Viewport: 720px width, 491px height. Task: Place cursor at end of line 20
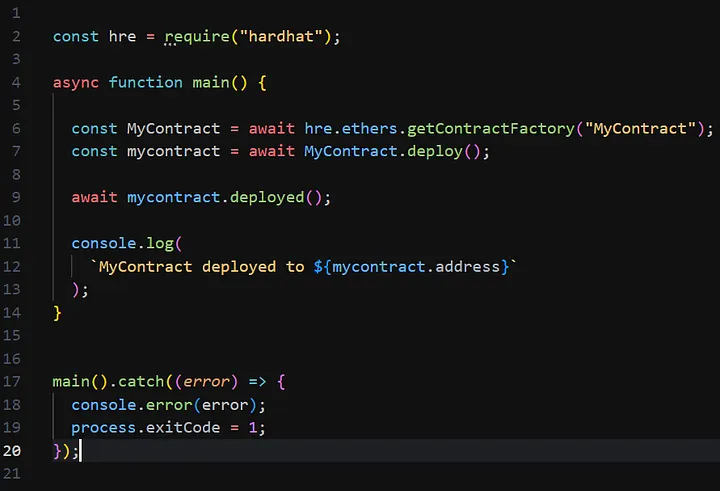pyautogui.click(x=80, y=450)
